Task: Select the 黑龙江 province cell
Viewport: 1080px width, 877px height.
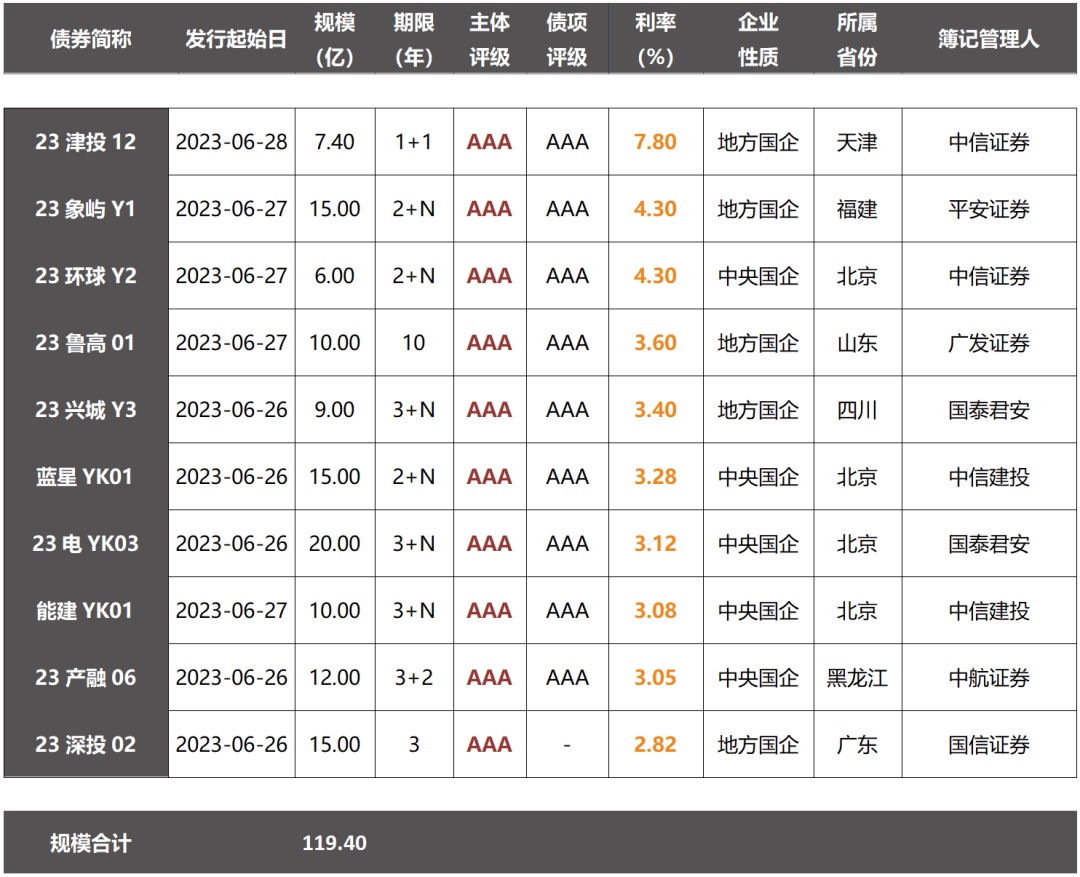Action: pos(857,677)
